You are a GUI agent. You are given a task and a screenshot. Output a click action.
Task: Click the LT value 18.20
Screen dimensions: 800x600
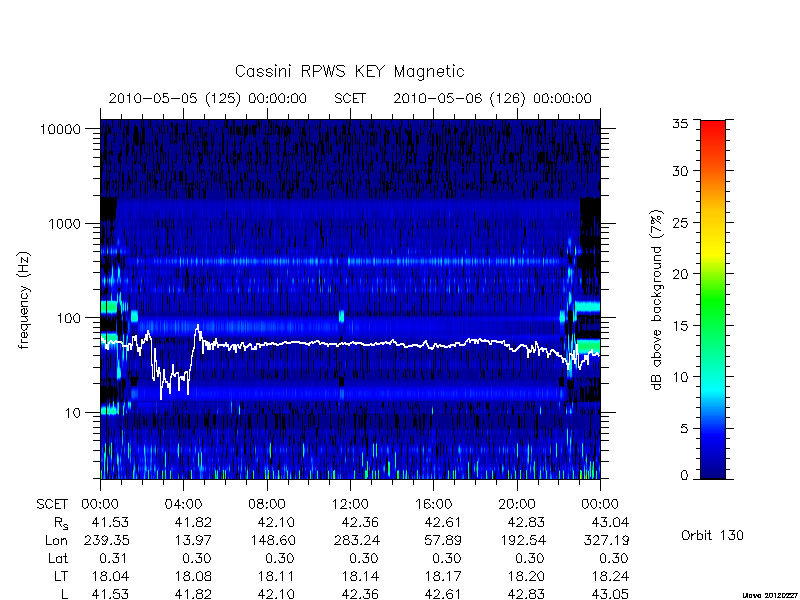point(526,577)
